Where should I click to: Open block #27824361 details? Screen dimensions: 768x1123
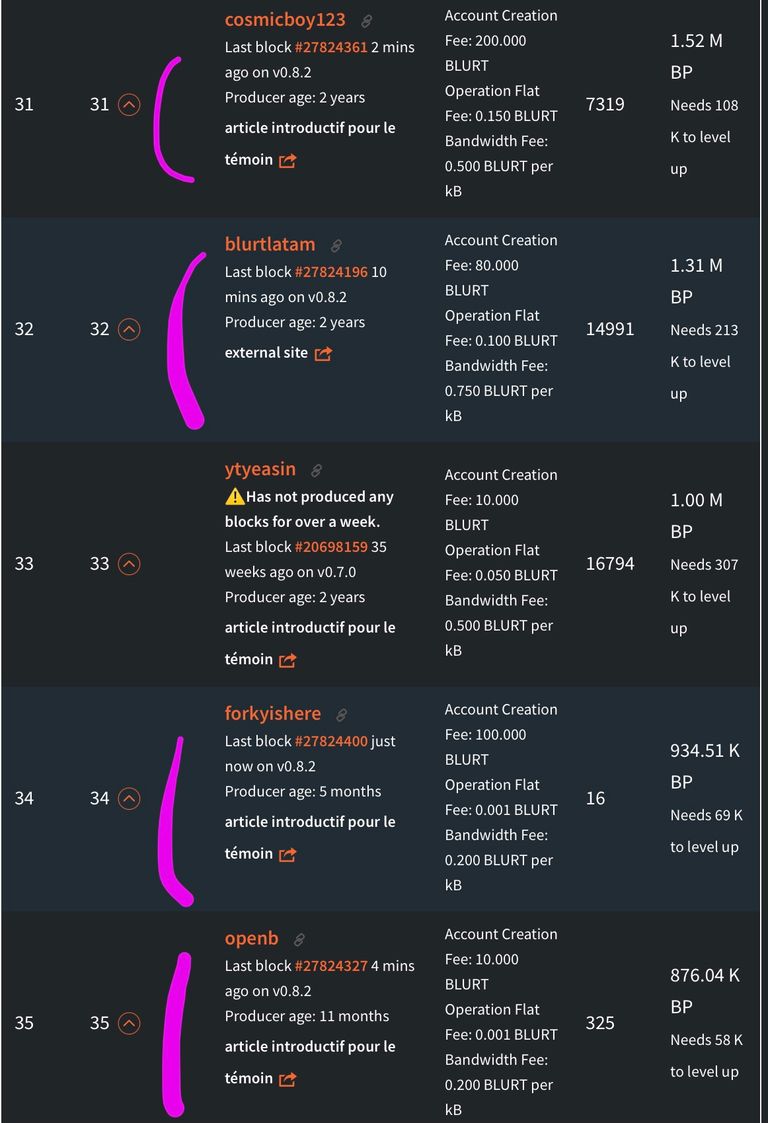click(331, 47)
